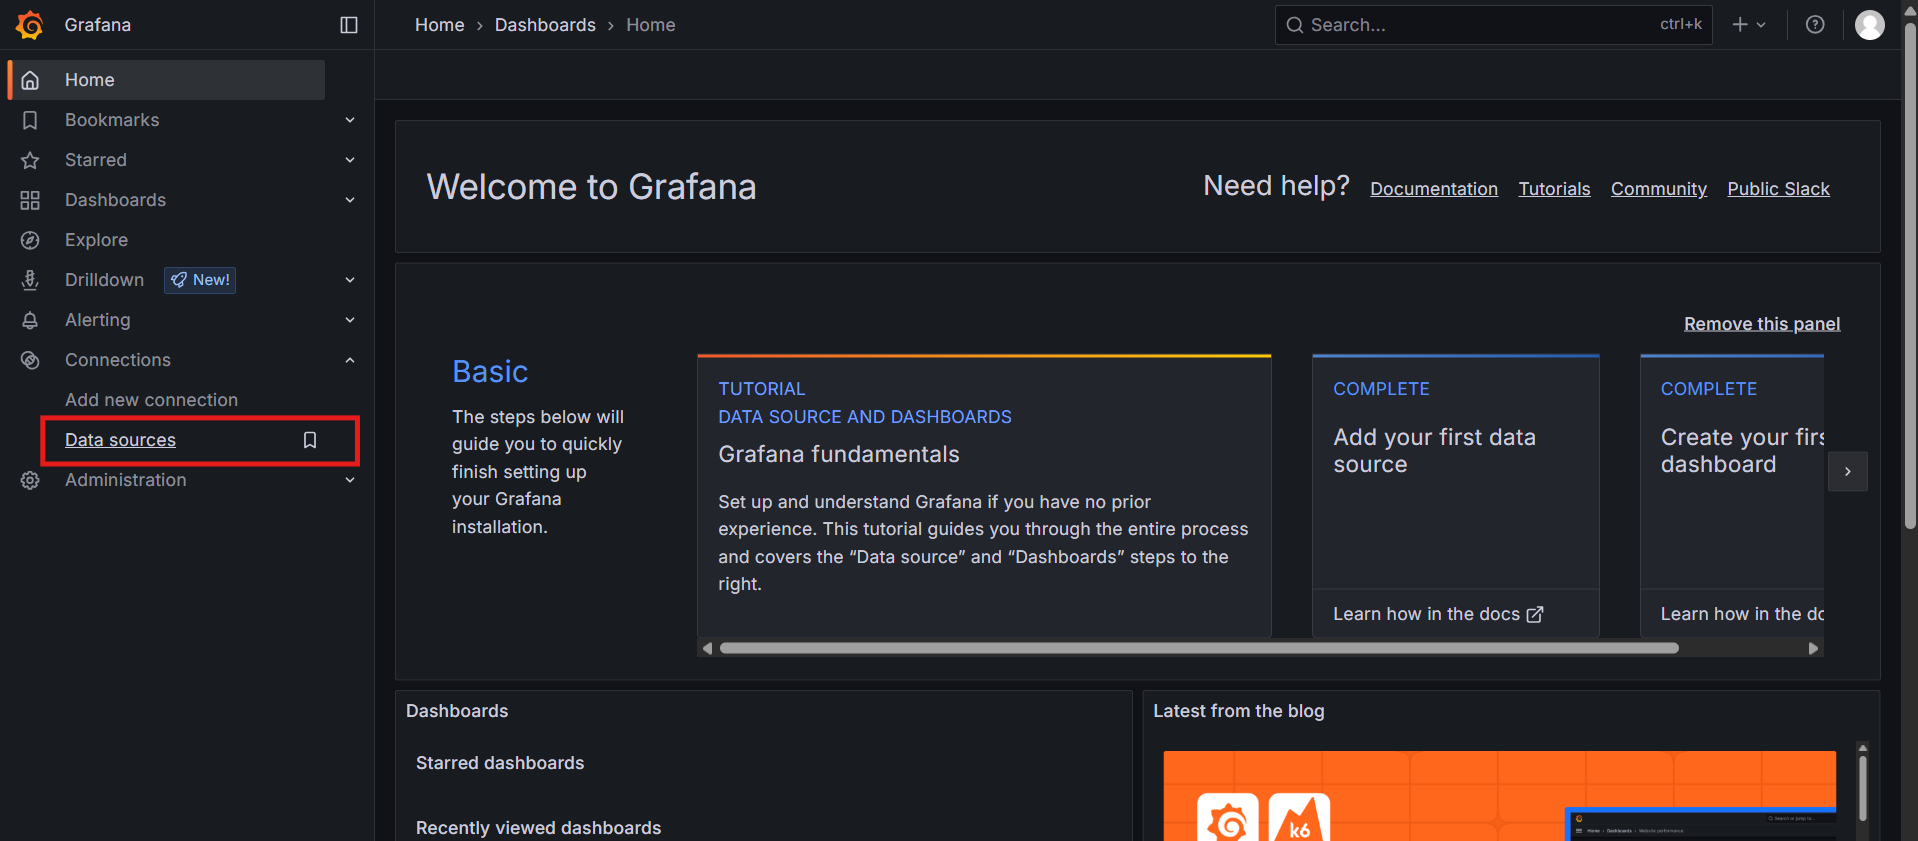Click the Home breadcrumb link
The image size is (1918, 841).
440,25
